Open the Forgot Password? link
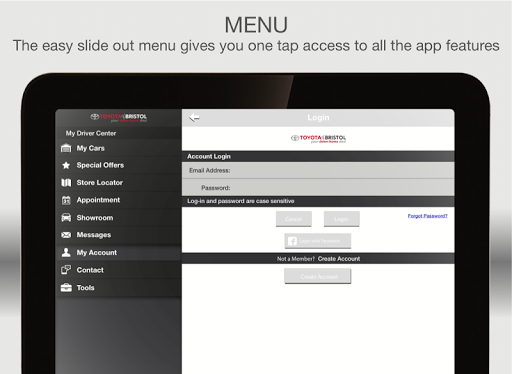 click(427, 216)
